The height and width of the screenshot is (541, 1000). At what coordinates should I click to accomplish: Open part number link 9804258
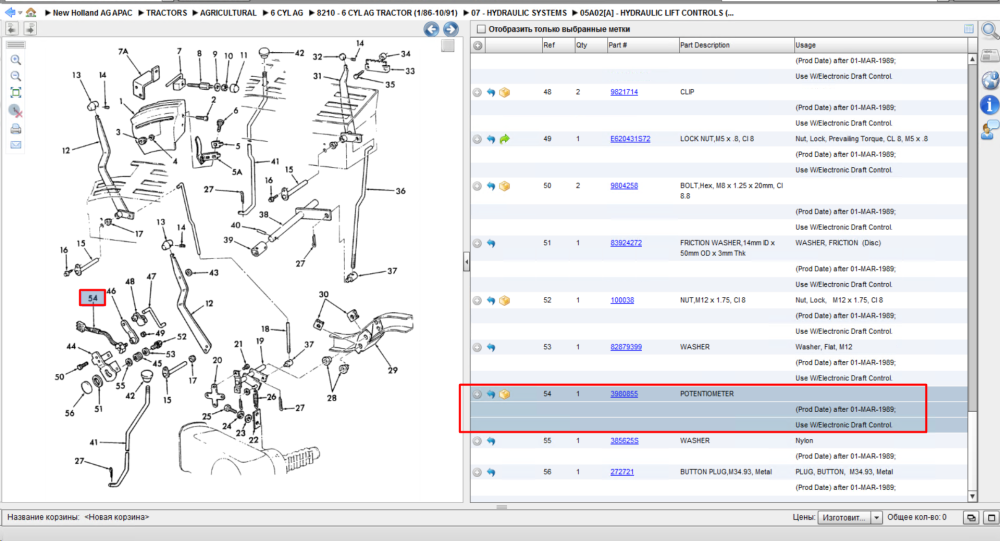pos(624,186)
